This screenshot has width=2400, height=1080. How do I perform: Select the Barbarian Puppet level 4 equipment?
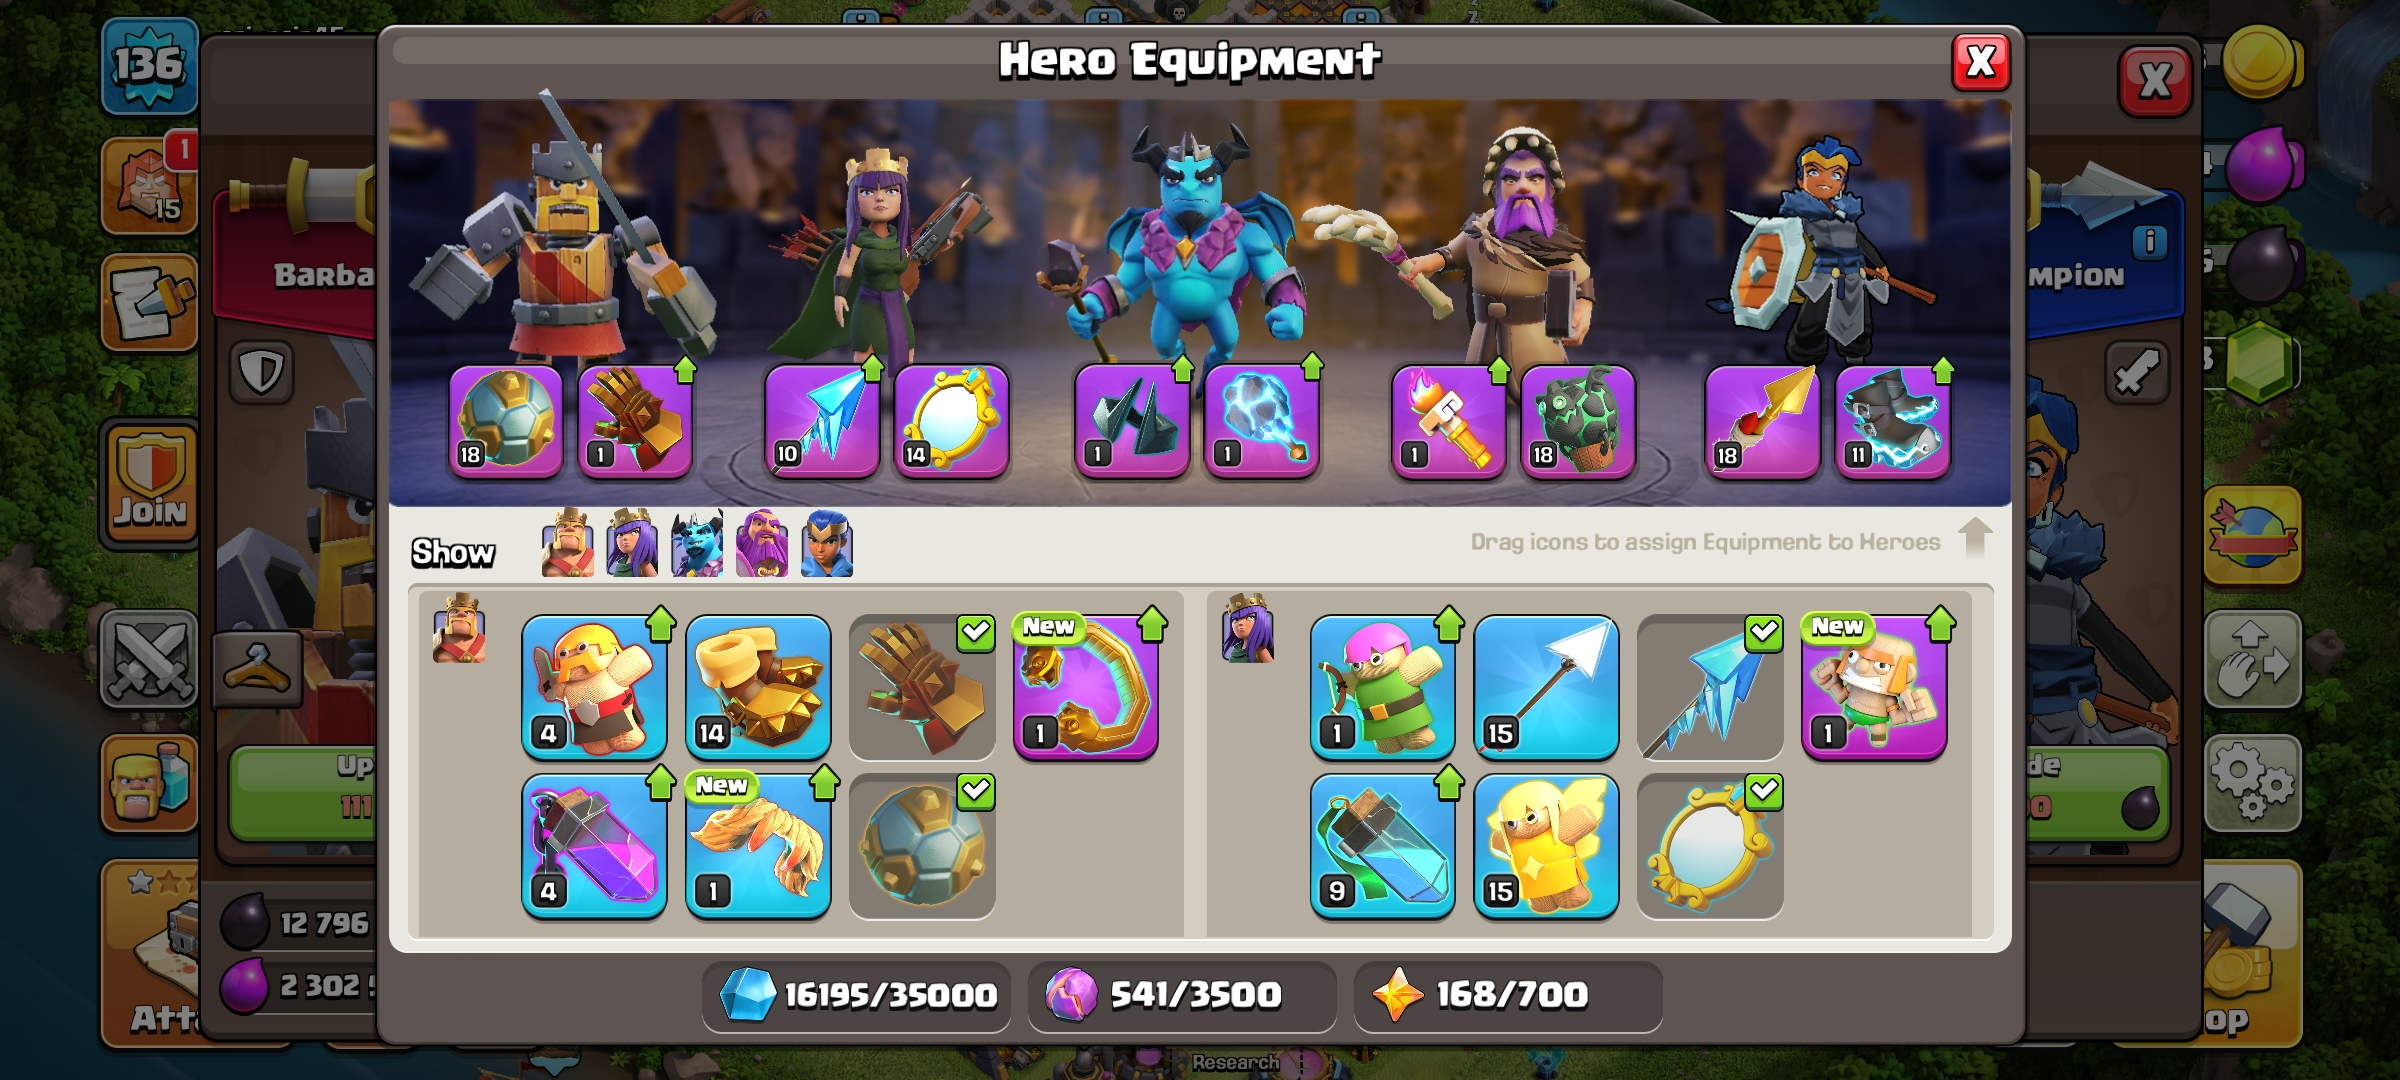[x=594, y=687]
